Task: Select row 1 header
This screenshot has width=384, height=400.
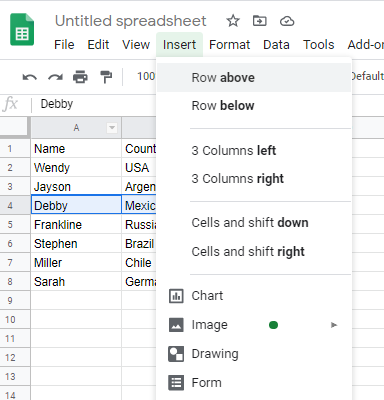Action: (x=15, y=148)
